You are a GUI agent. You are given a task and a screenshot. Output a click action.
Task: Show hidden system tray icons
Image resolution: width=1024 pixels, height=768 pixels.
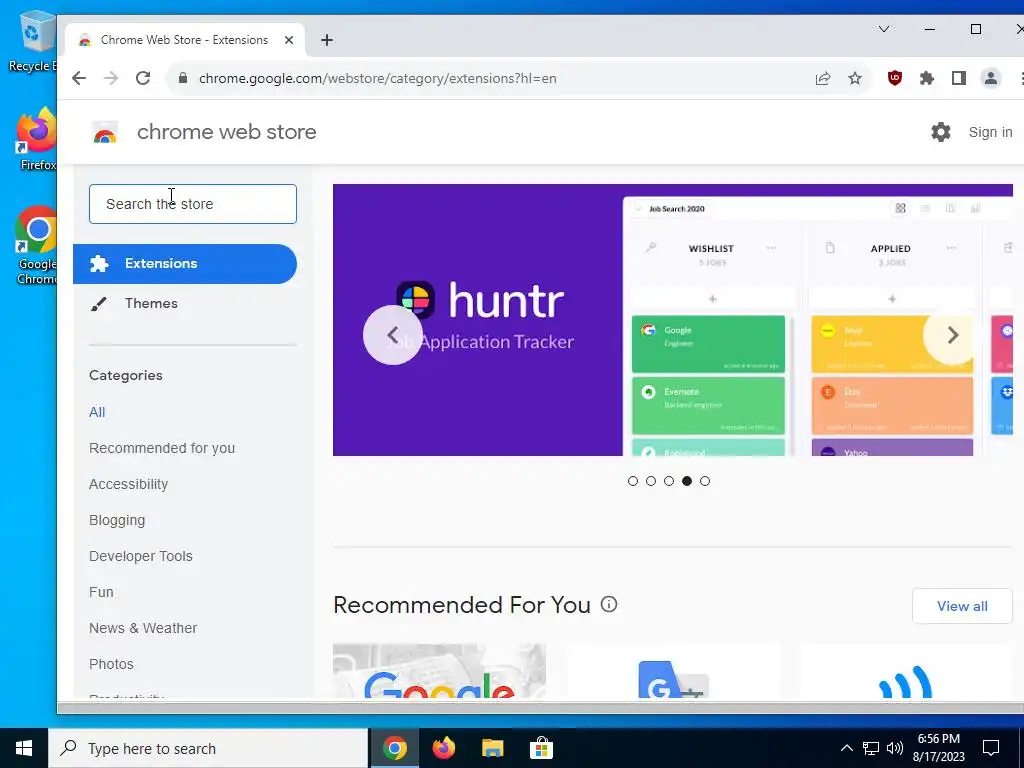coord(846,748)
